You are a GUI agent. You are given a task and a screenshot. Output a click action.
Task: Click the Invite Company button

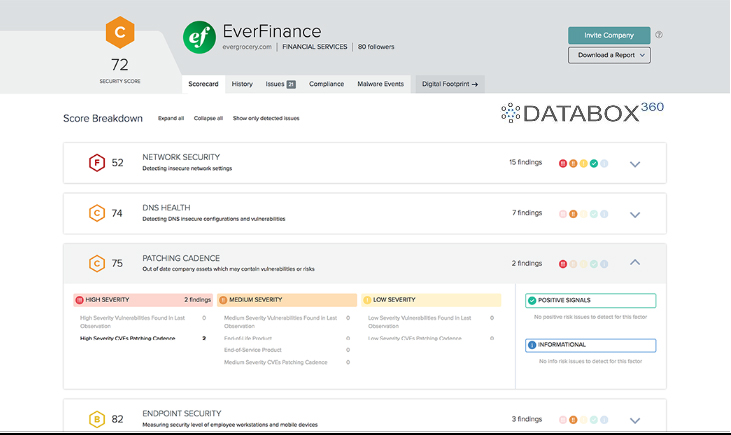coord(609,35)
